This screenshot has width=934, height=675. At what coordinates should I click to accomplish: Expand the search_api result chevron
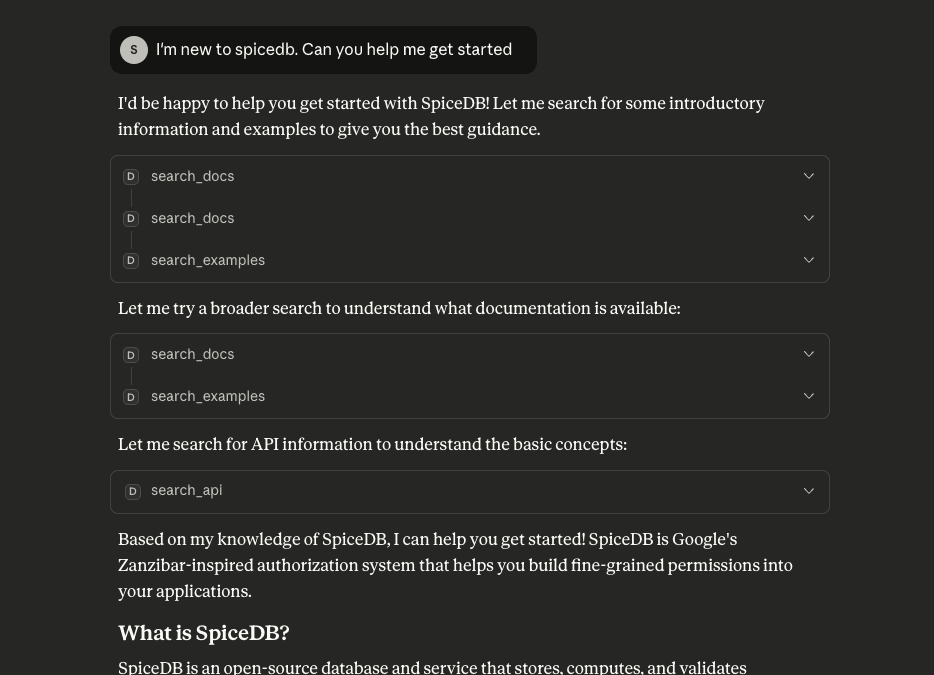(809, 491)
